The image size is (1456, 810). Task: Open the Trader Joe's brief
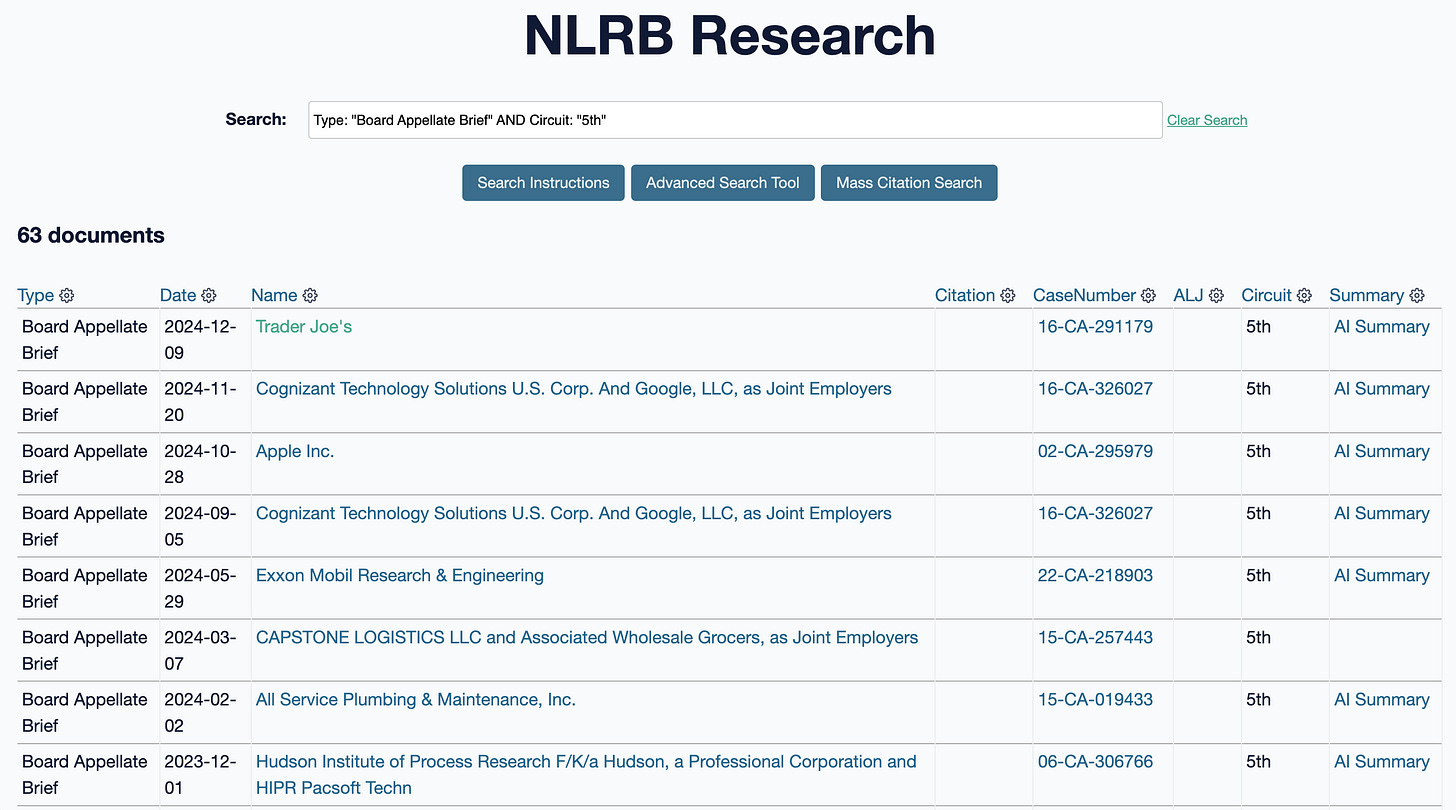coord(304,327)
